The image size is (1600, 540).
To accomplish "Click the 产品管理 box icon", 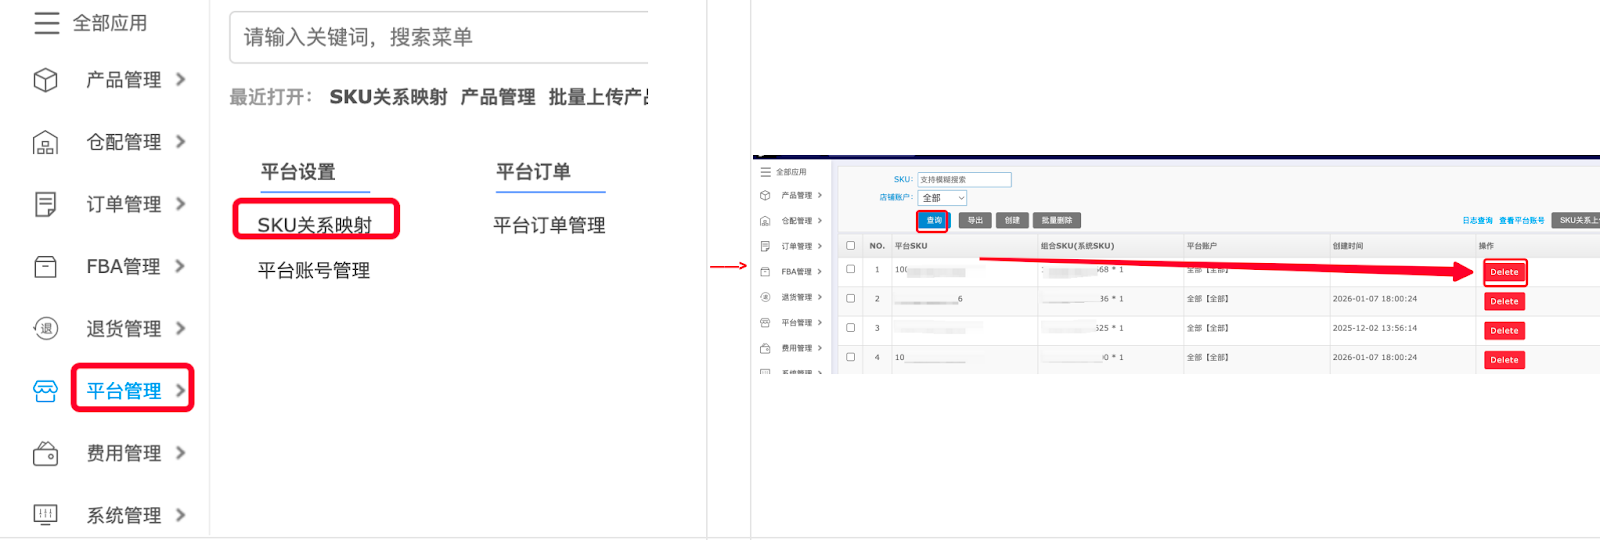I will [46, 80].
